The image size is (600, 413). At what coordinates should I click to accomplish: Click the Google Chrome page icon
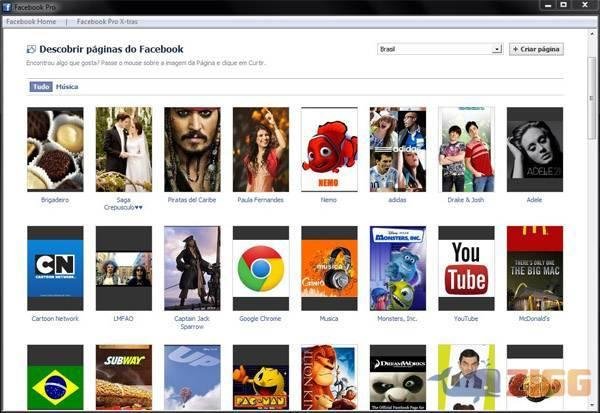260,267
